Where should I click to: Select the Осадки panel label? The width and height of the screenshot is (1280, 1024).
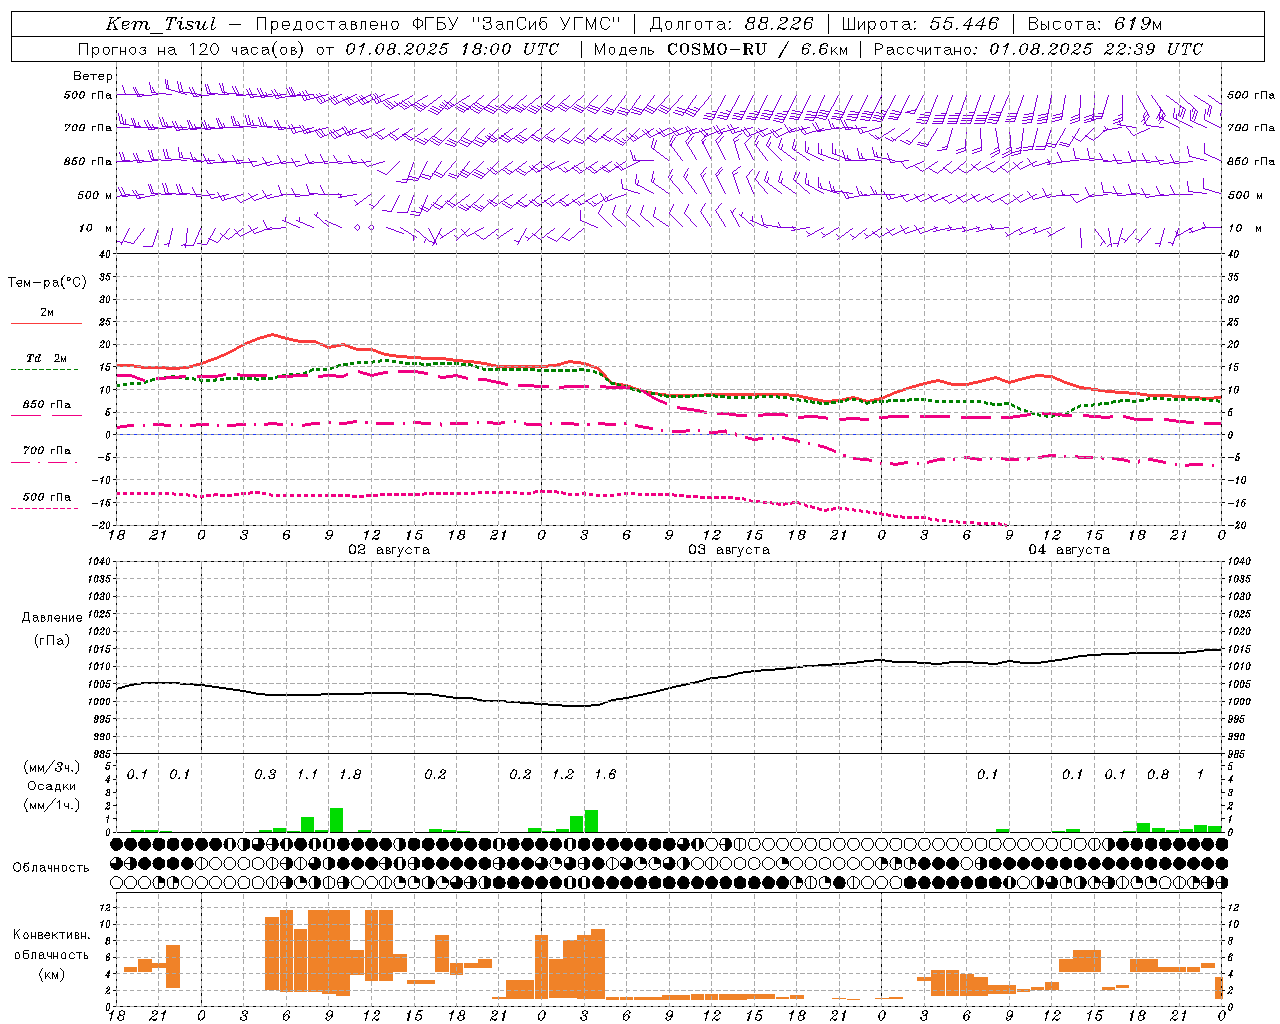point(52,786)
